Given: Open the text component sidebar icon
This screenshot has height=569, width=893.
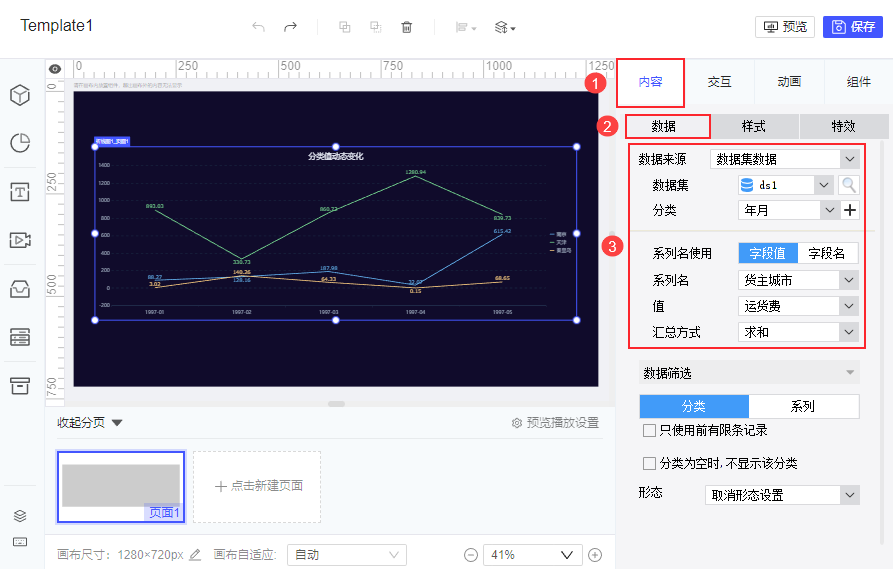Looking at the screenshot, I should (x=20, y=192).
